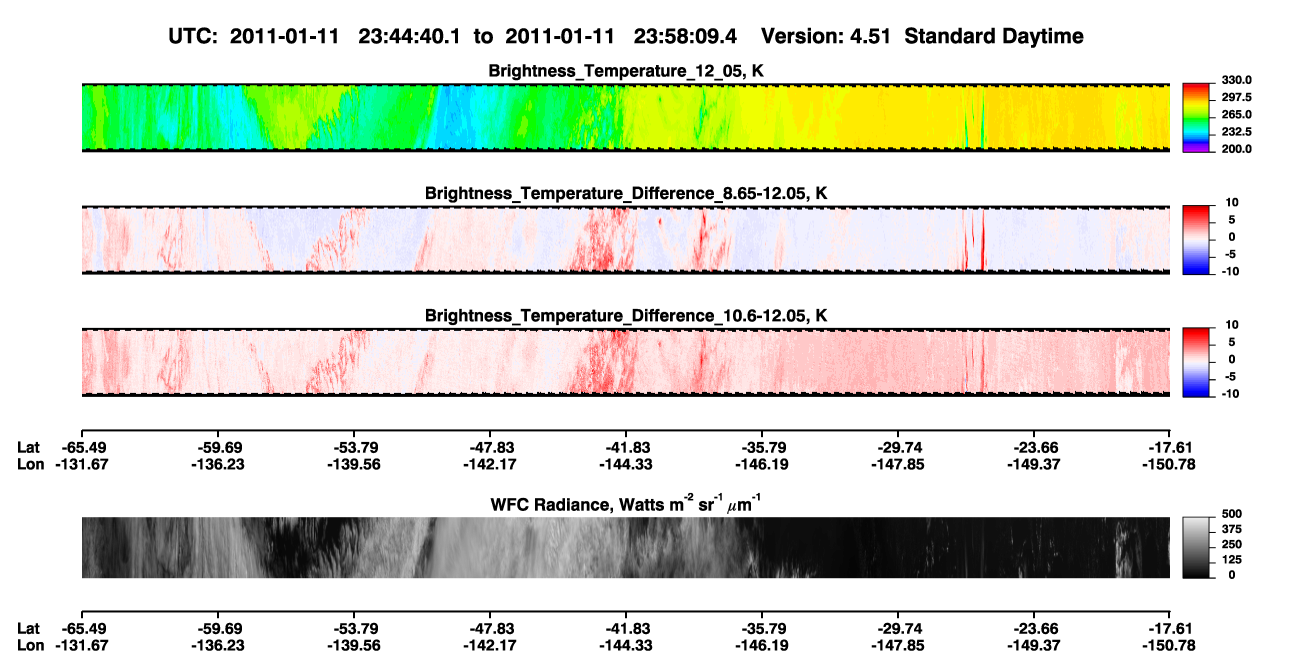Select the Brightness_Temperature_Difference_10.6-12.05, K title

[626, 316]
